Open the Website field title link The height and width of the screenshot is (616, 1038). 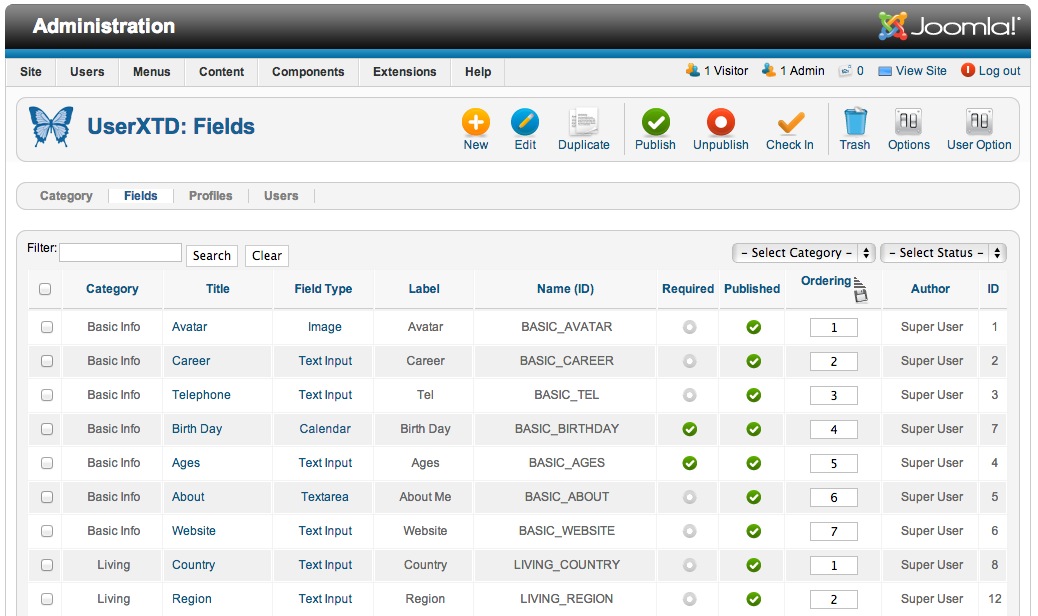(194, 531)
